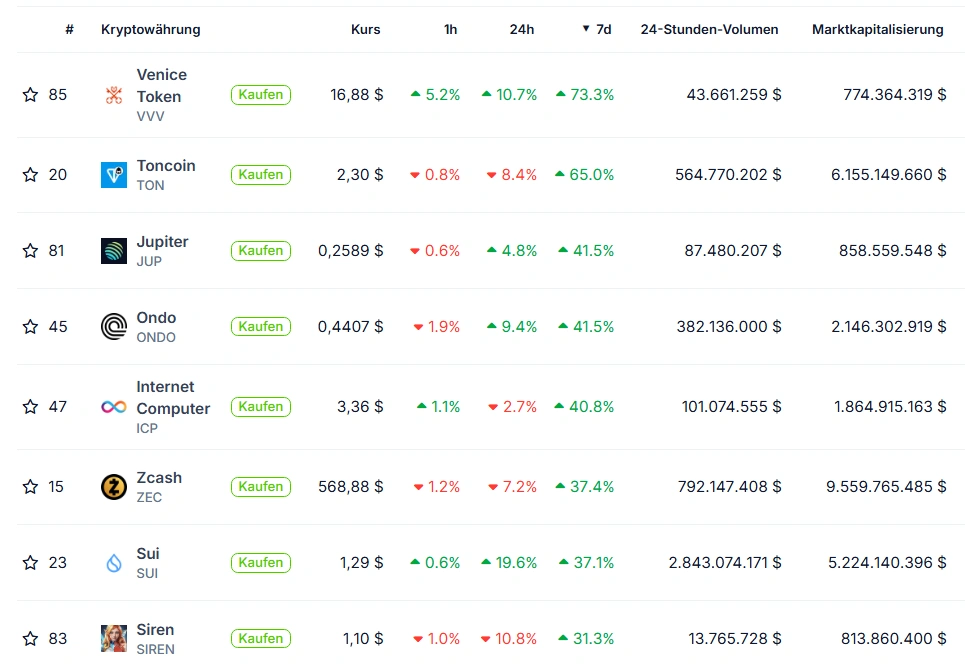This screenshot has height=667, width=965.
Task: Click the Venice Token coin logo
Action: (114, 95)
